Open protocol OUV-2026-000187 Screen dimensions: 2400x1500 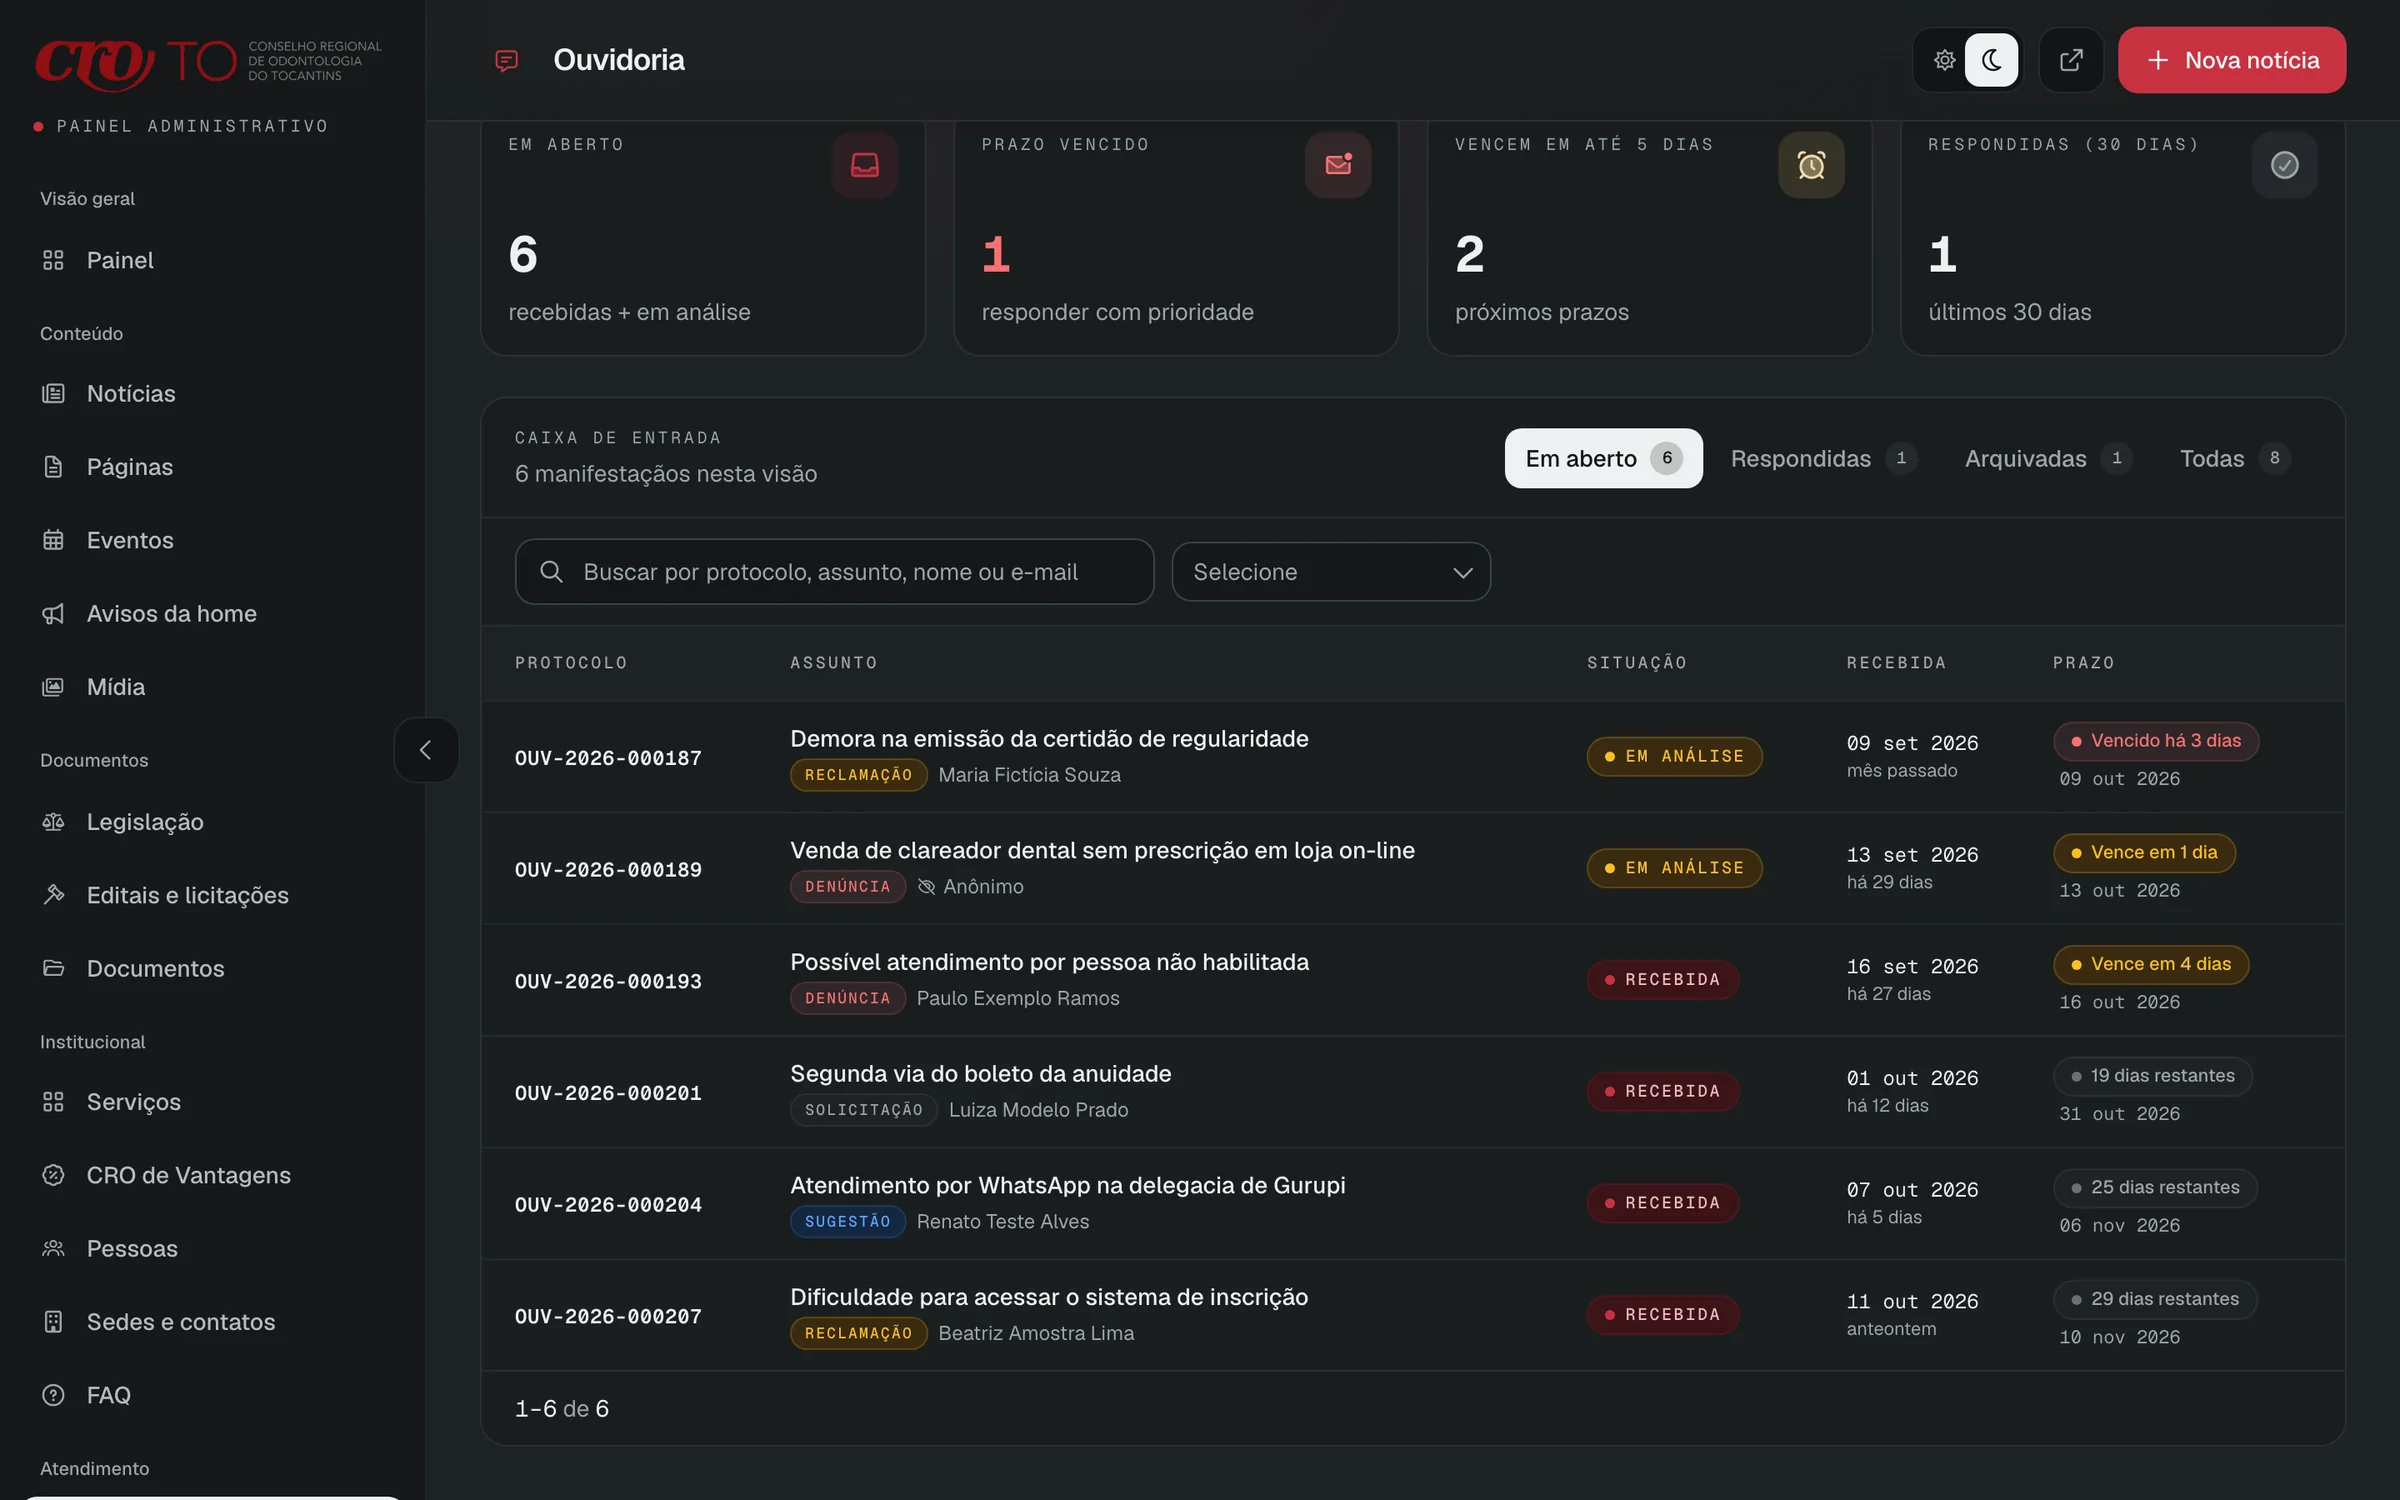click(x=608, y=758)
